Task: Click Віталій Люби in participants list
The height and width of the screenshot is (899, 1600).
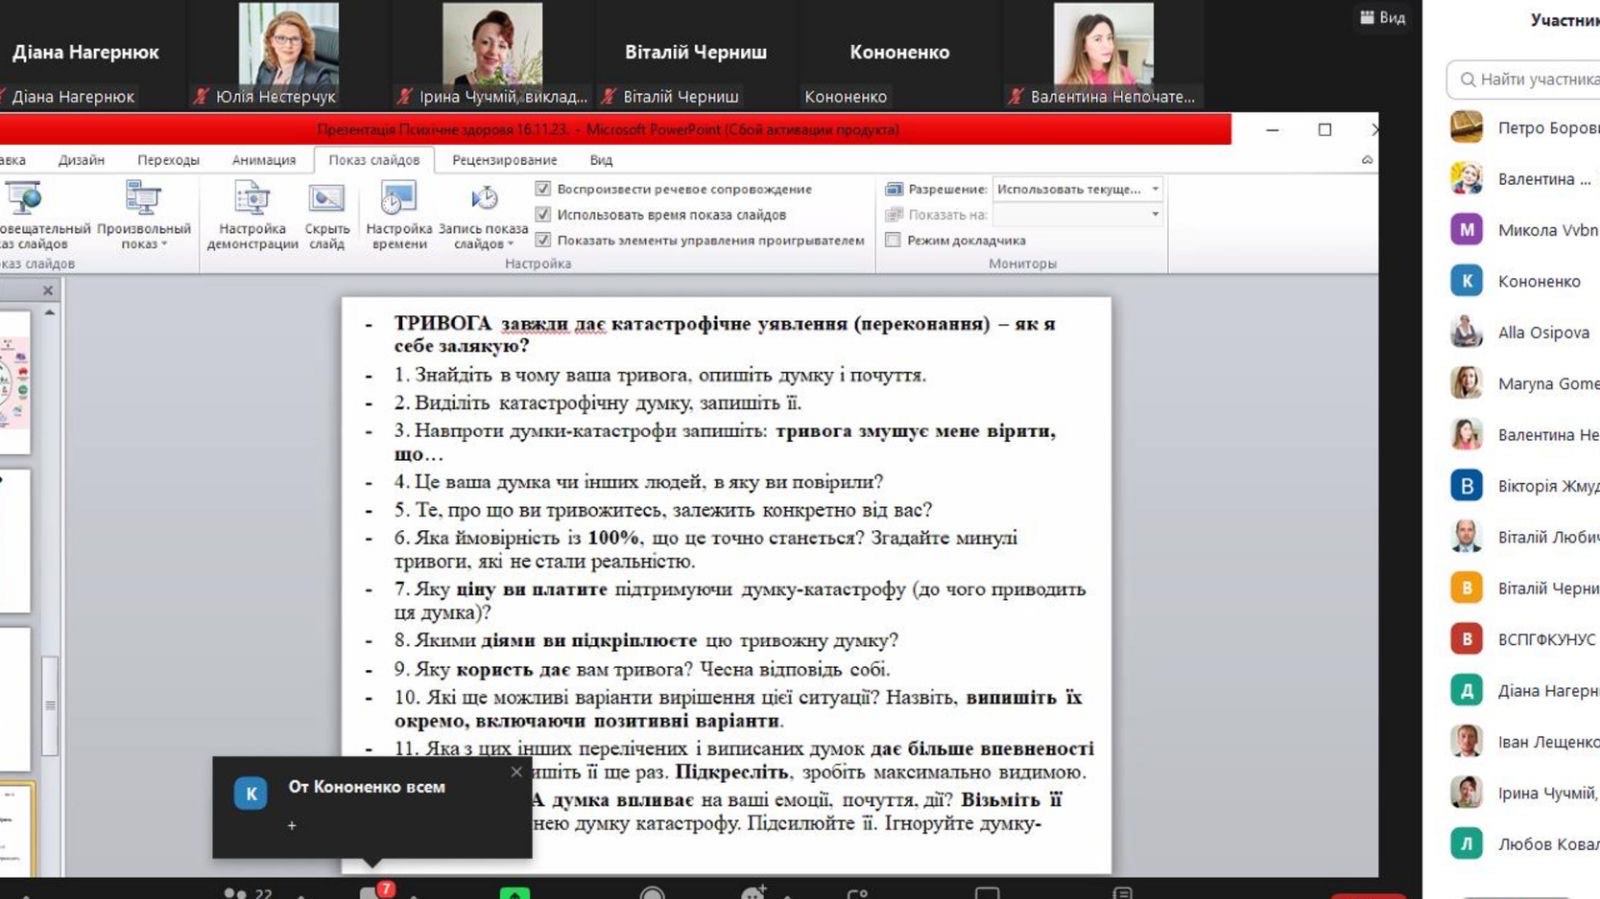Action: (x=1548, y=537)
